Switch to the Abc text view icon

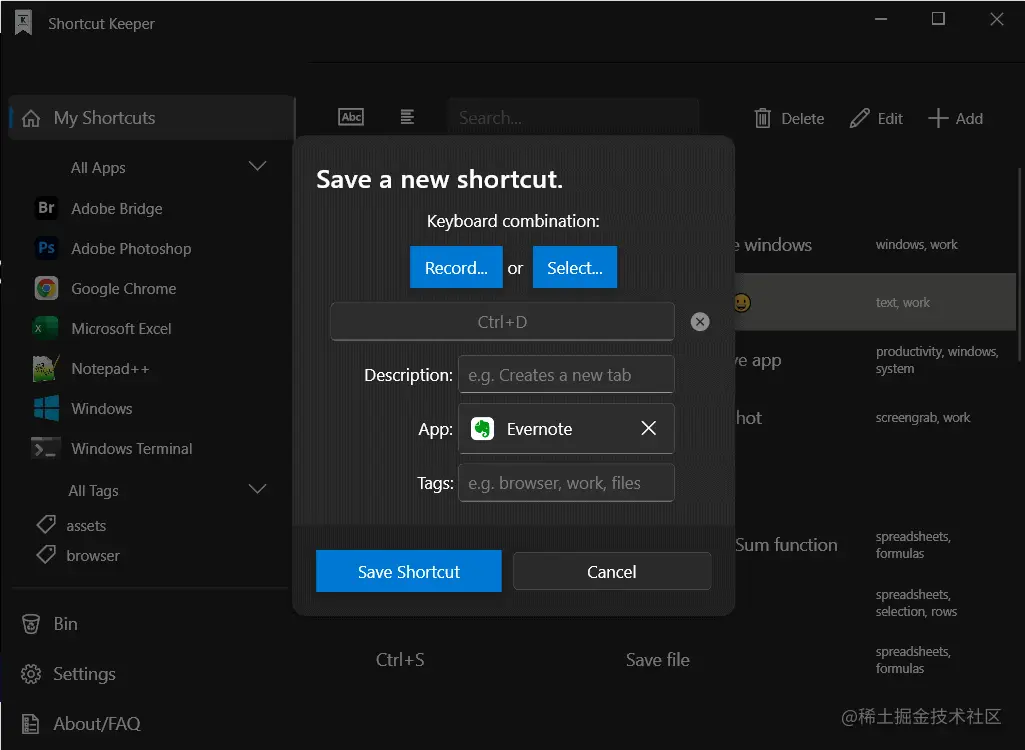pyautogui.click(x=351, y=117)
